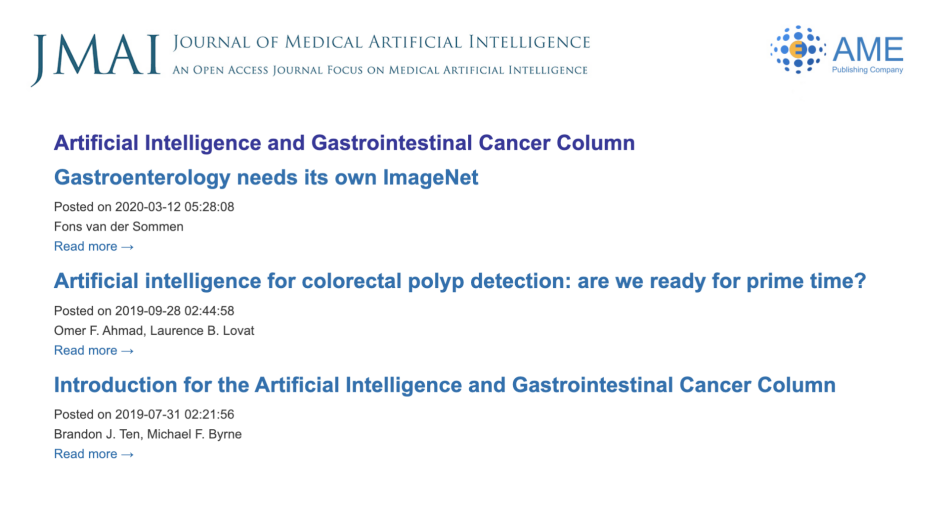Viewport: 947px width, 529px height.
Task: Open 'Introduction for the Artificial Intelligence' column article
Action: (445, 385)
